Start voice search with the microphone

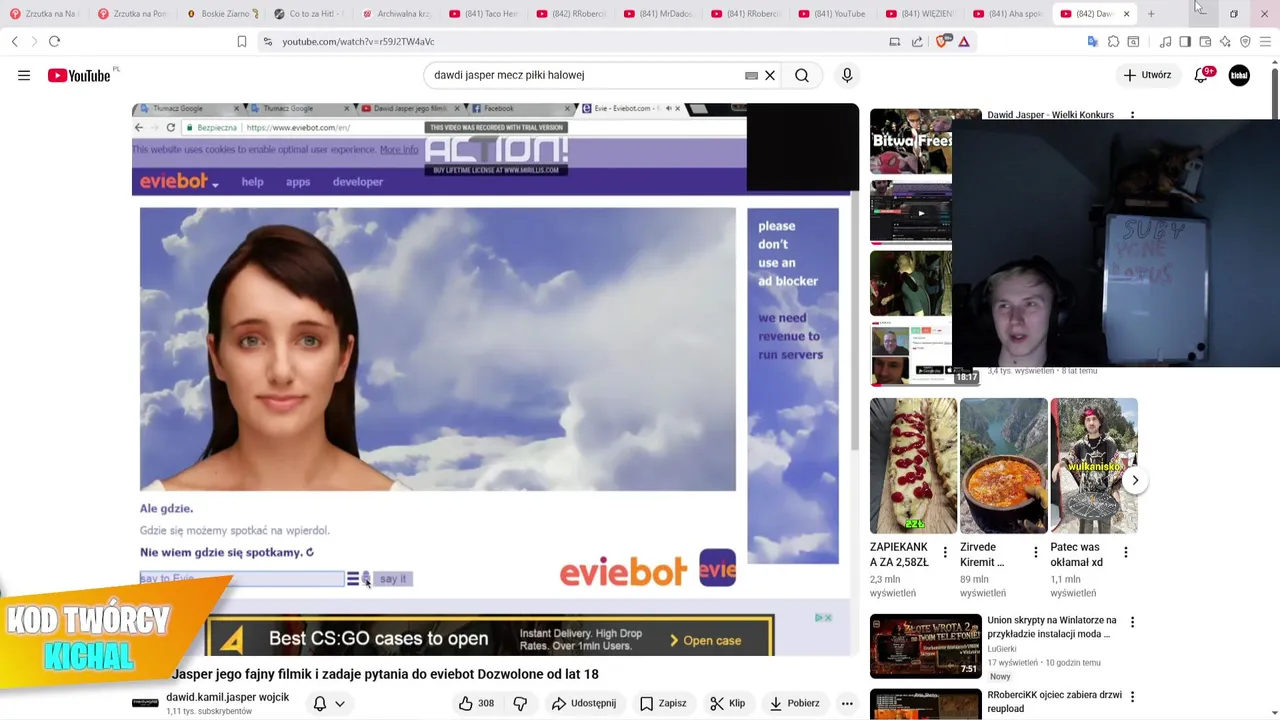(847, 75)
